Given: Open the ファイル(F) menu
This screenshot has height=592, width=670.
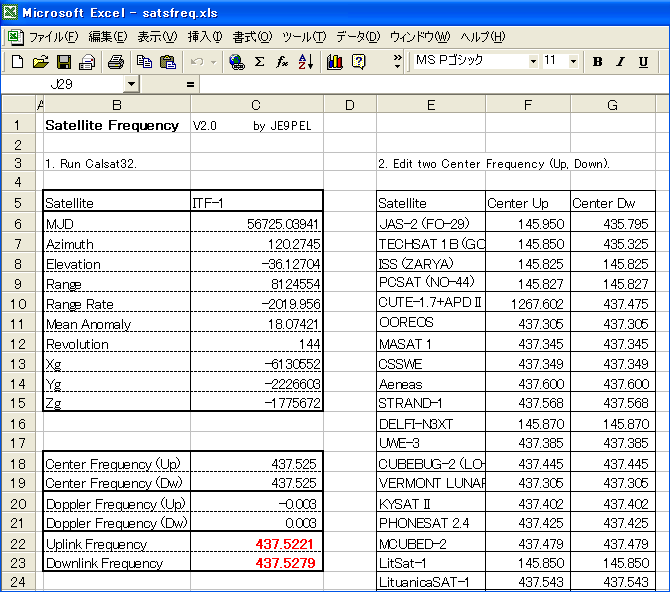Looking at the screenshot, I should 53,37.
